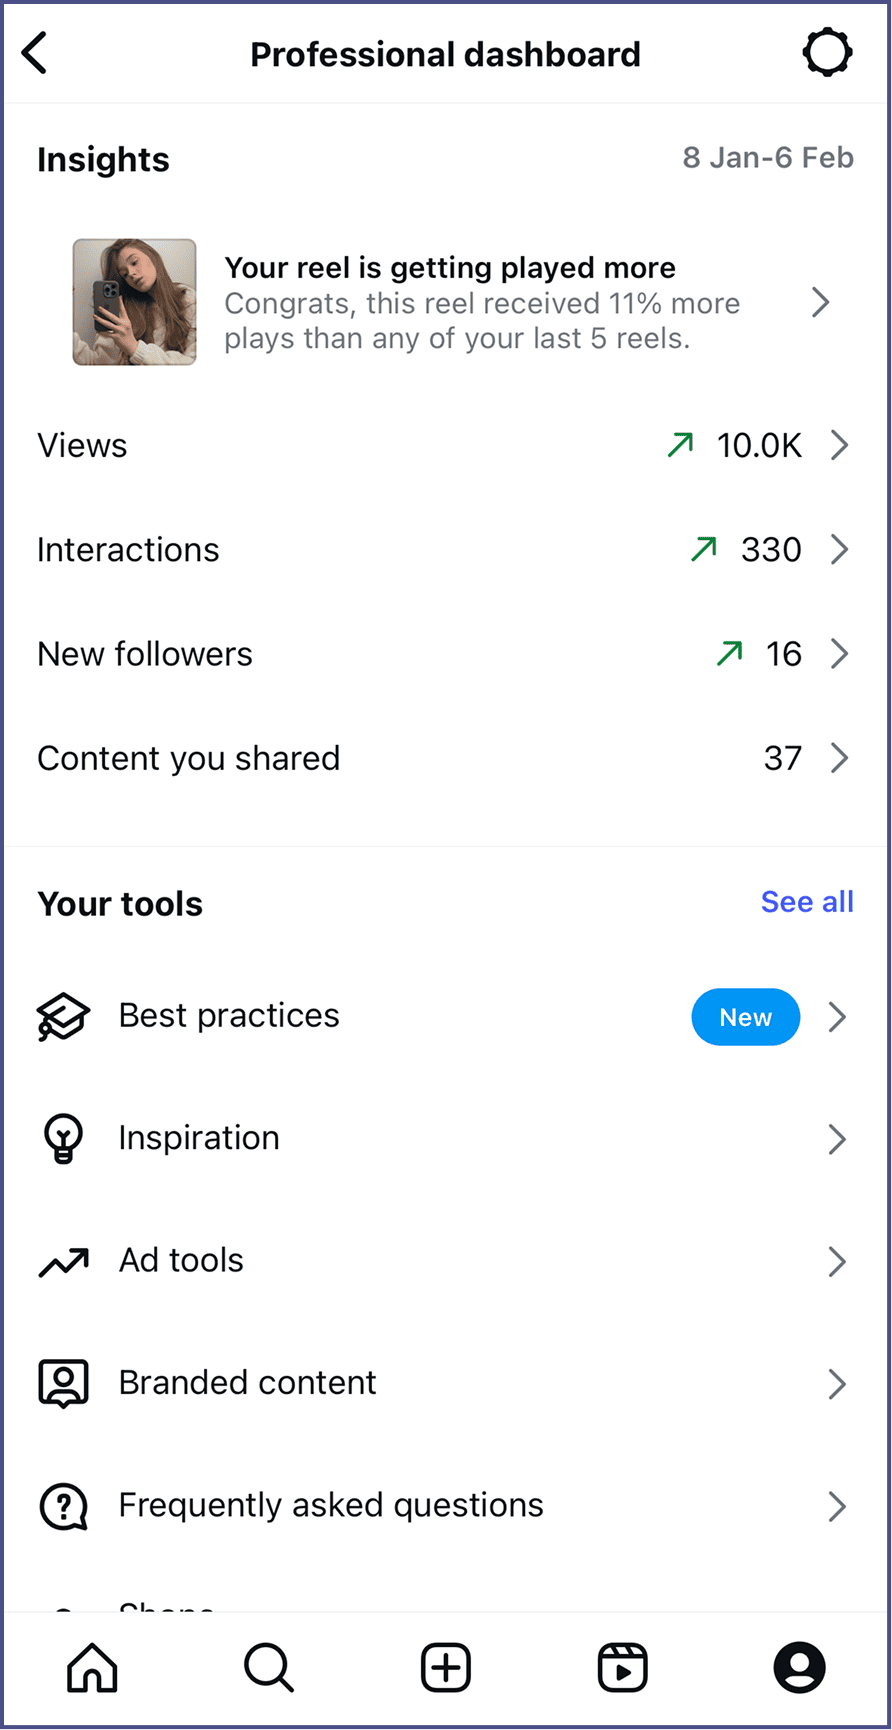Screen dimensions: 892x1730
Task: Open the Search magnifier icon
Action: coord(268,1667)
